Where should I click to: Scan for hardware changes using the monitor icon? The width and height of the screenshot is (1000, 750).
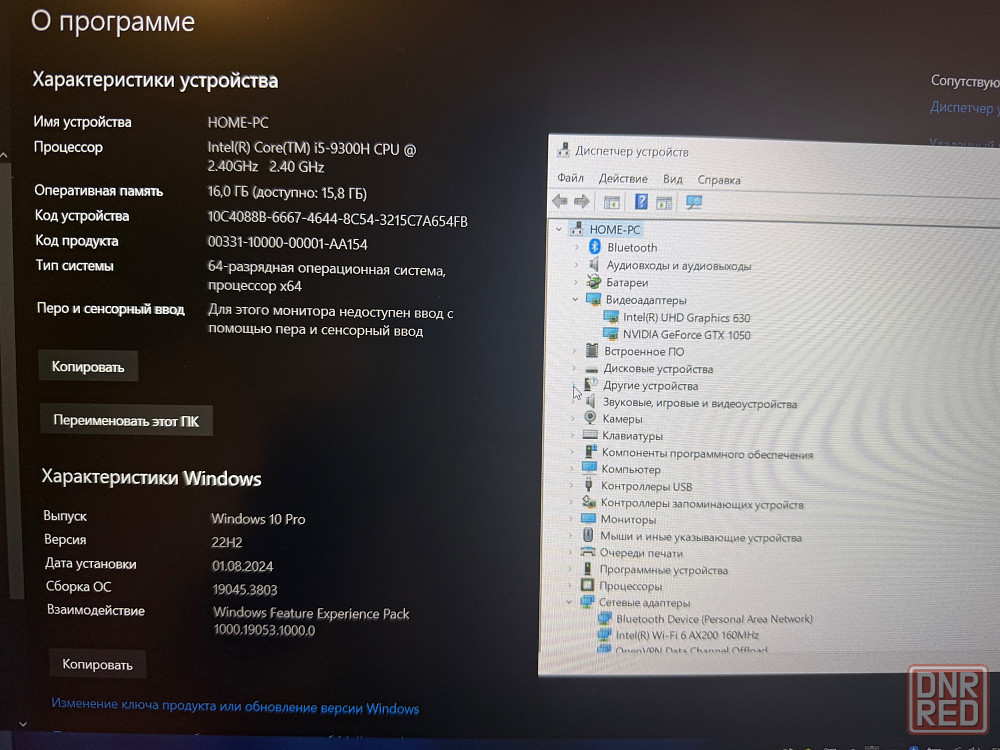click(693, 203)
